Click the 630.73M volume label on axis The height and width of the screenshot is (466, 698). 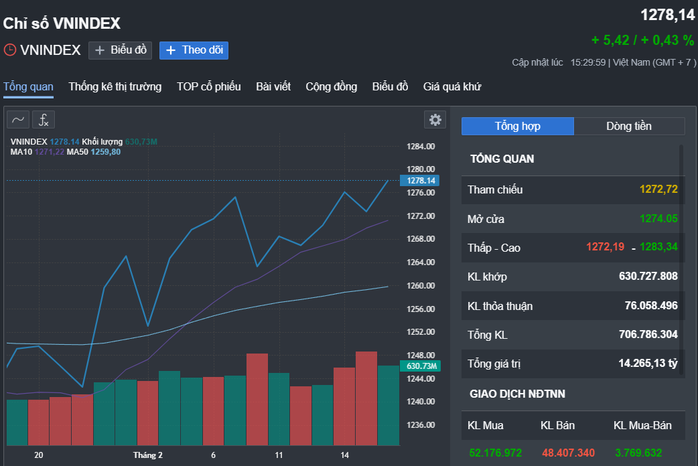(x=421, y=366)
